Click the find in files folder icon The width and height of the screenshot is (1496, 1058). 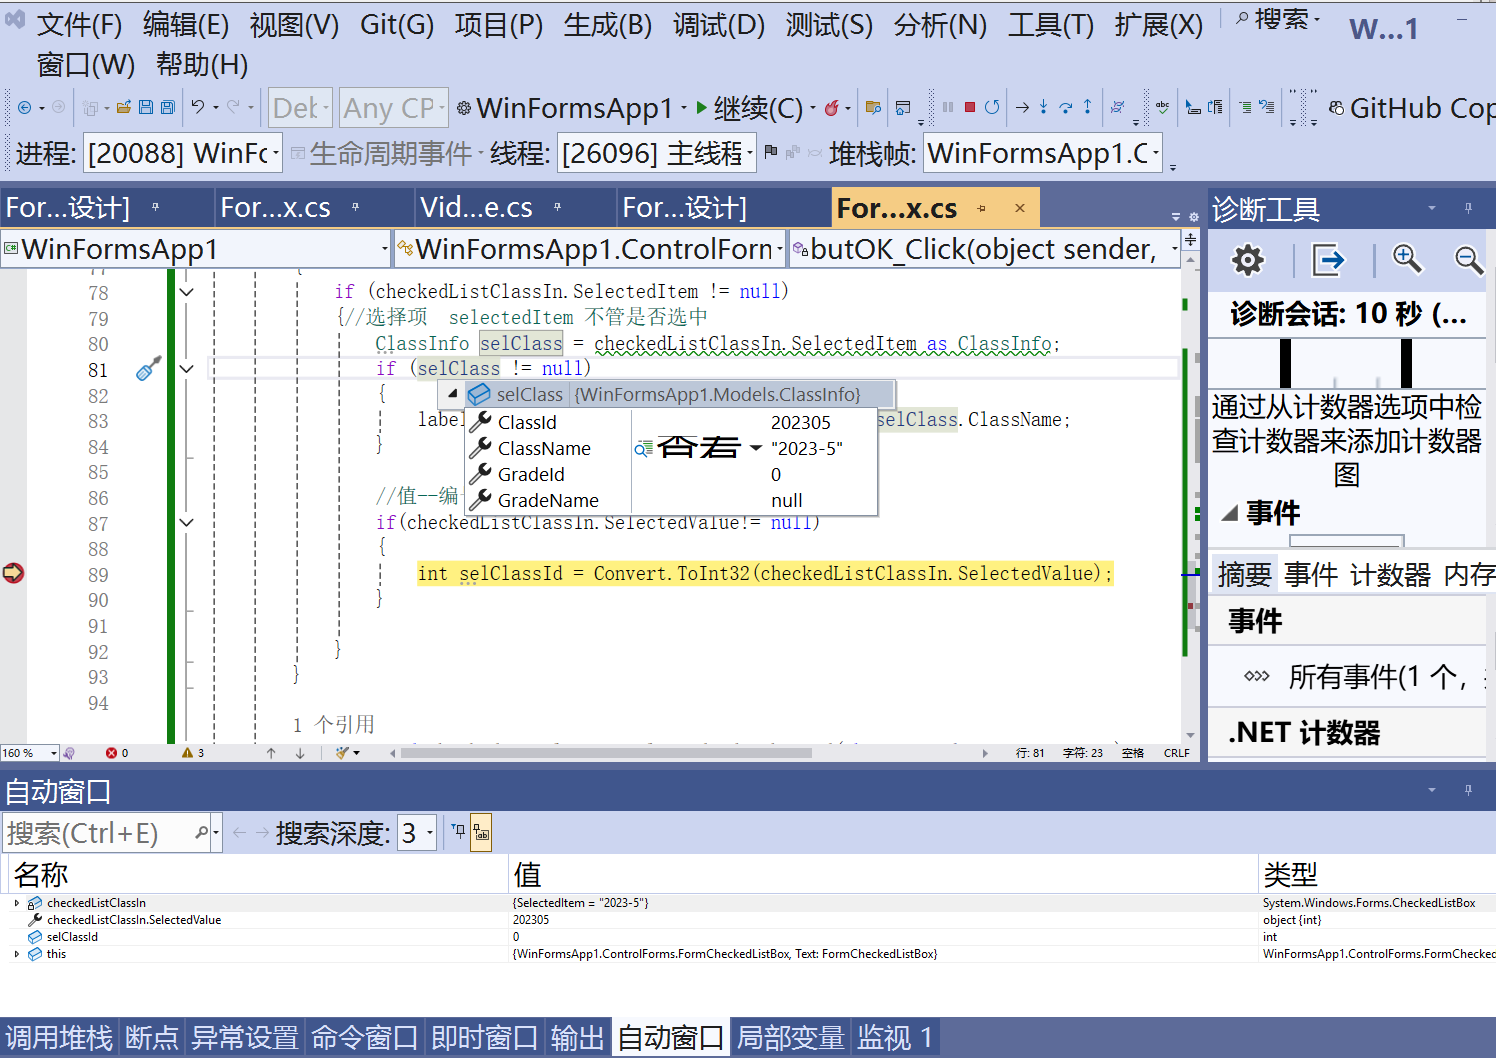873,107
